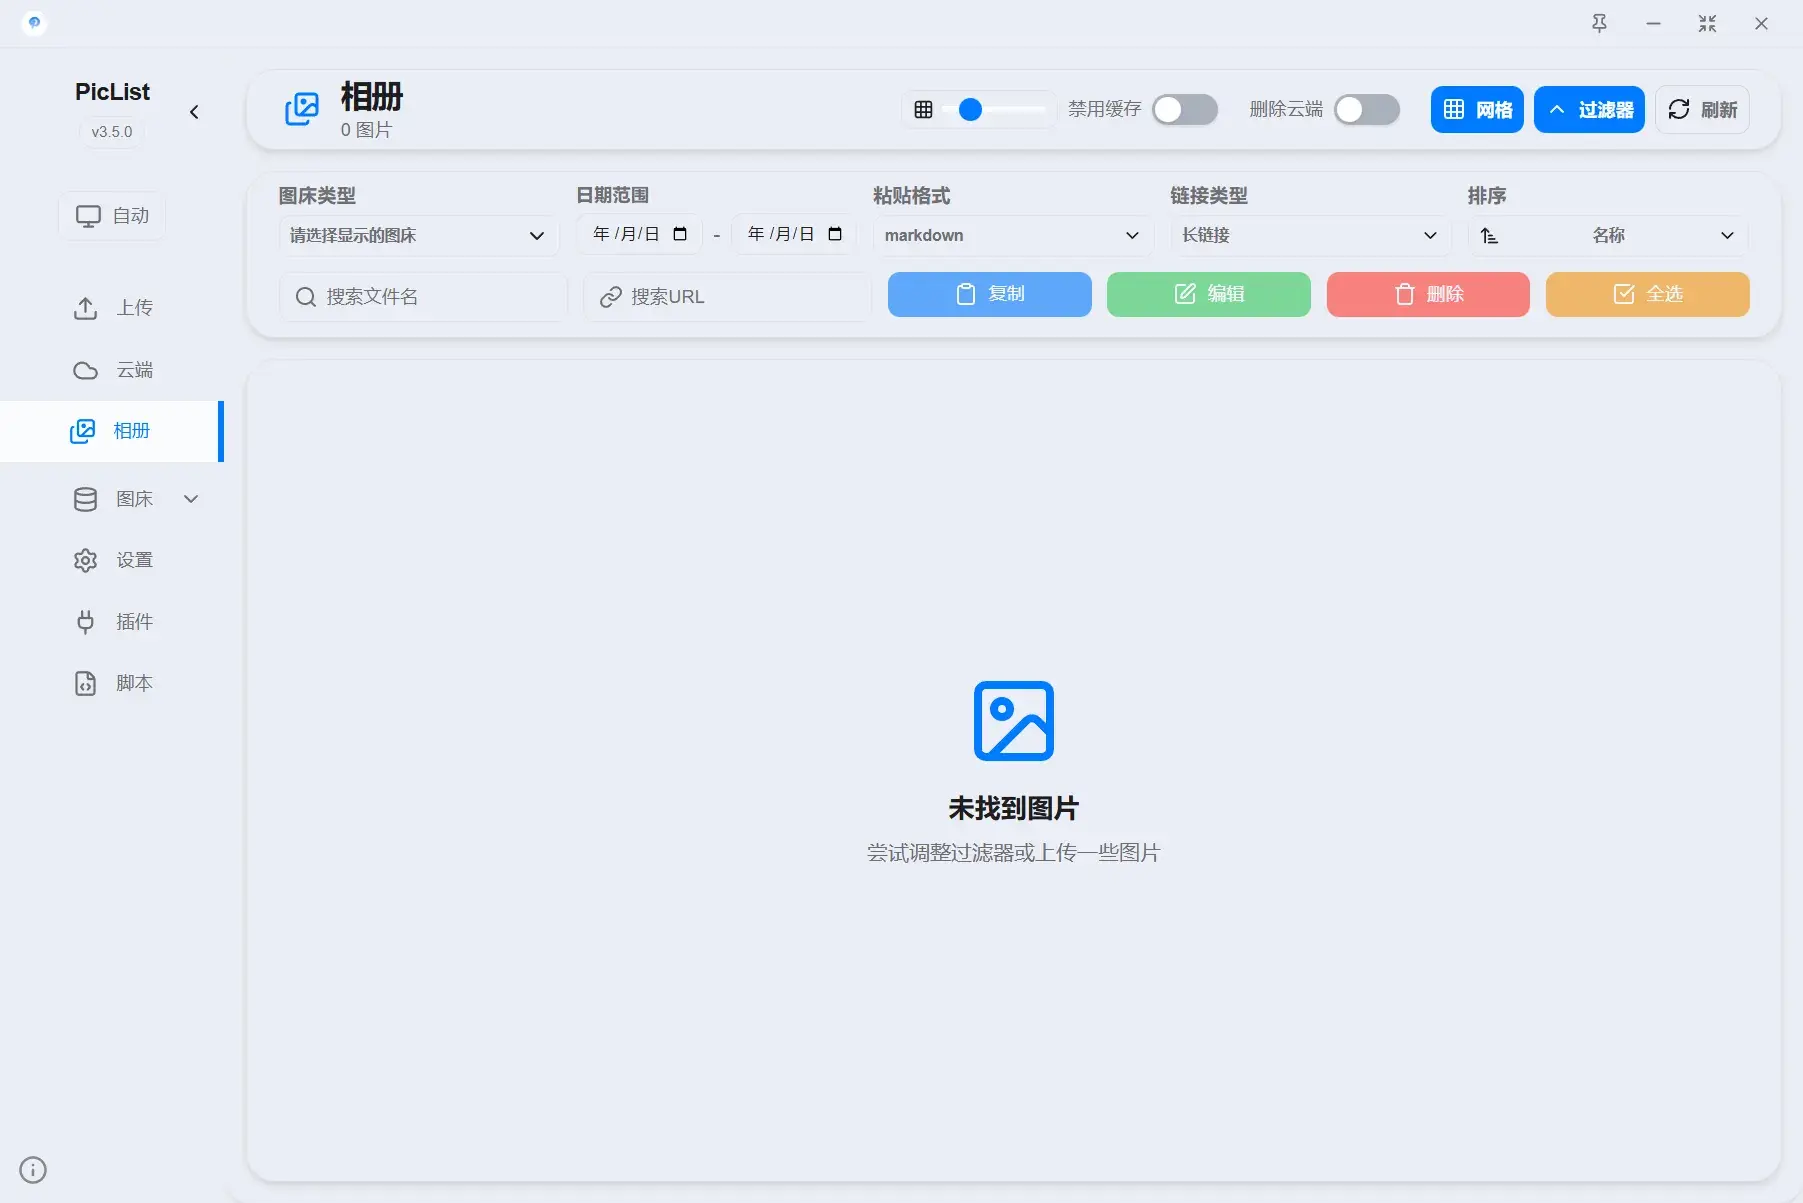
Task: Click the blue 复制 button
Action: pyautogui.click(x=990, y=294)
